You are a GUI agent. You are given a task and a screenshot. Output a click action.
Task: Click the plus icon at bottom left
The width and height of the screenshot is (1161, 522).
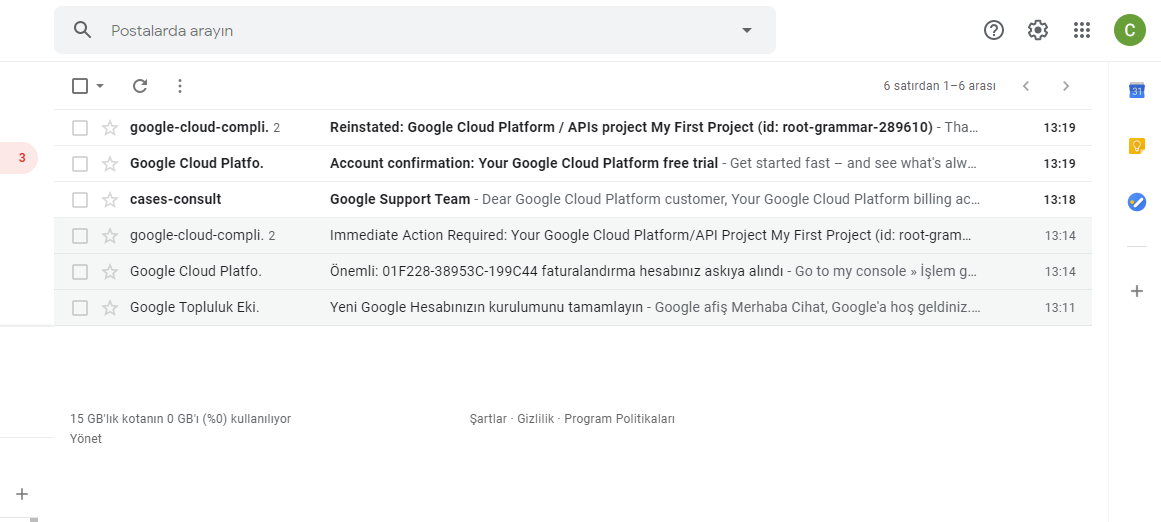point(22,494)
